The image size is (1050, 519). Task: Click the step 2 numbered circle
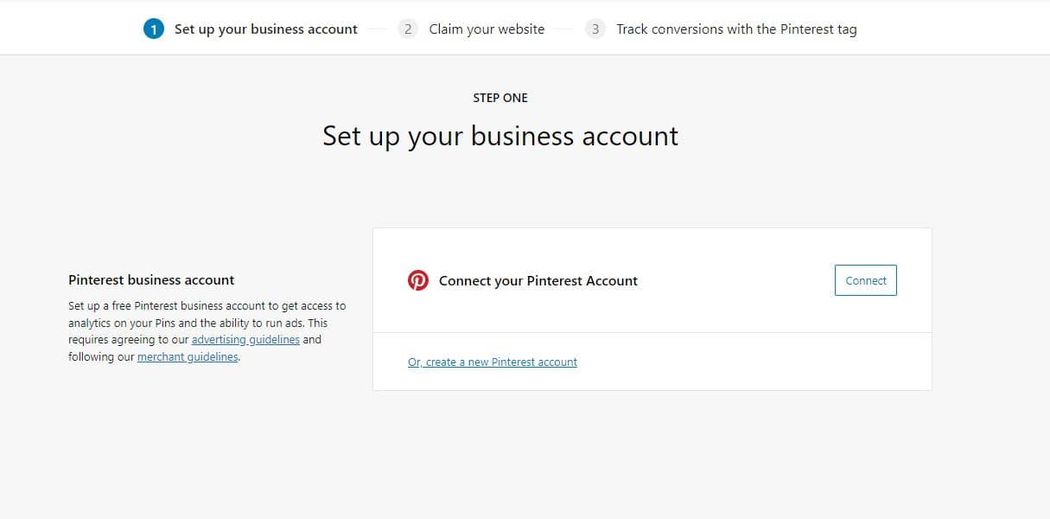(408, 29)
